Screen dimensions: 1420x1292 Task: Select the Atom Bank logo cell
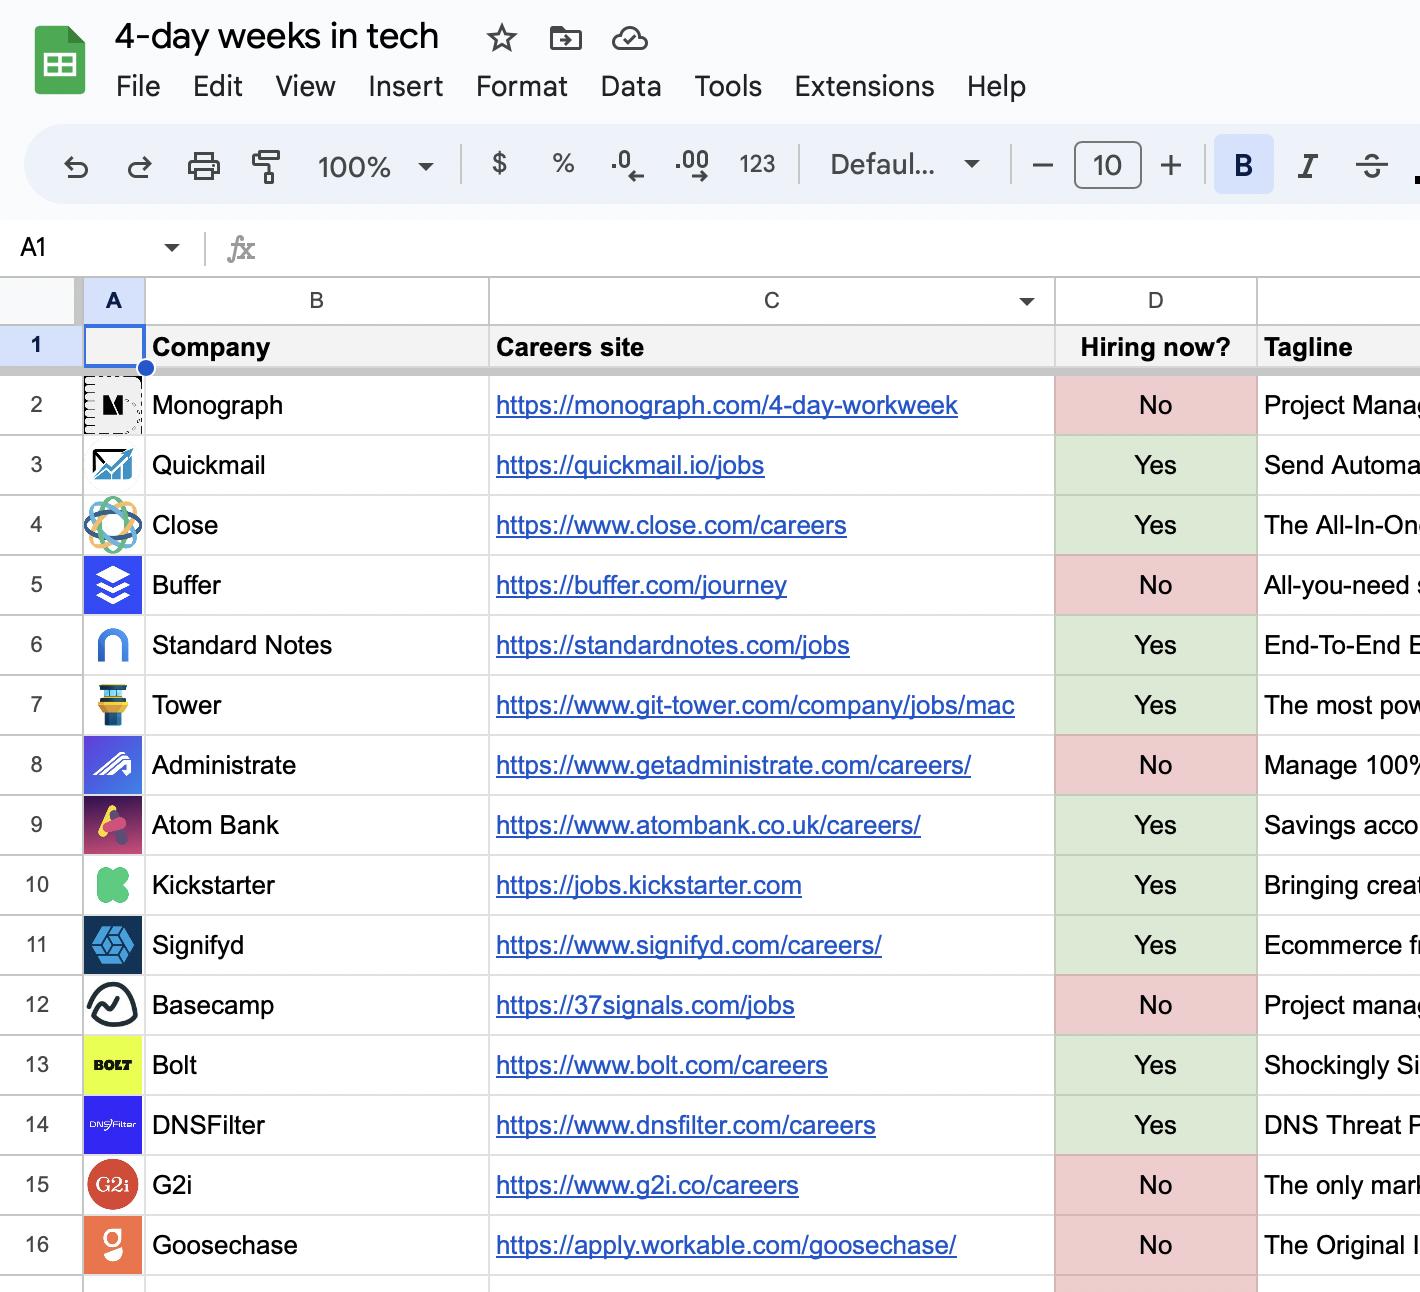pyautogui.click(x=113, y=825)
